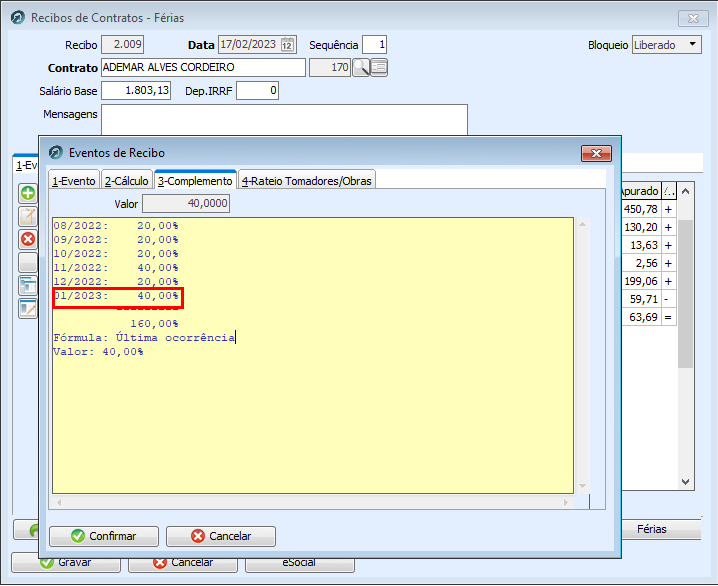This screenshot has height=586, width=718.
Task: Select the 199,06 value row
Action: (649, 281)
